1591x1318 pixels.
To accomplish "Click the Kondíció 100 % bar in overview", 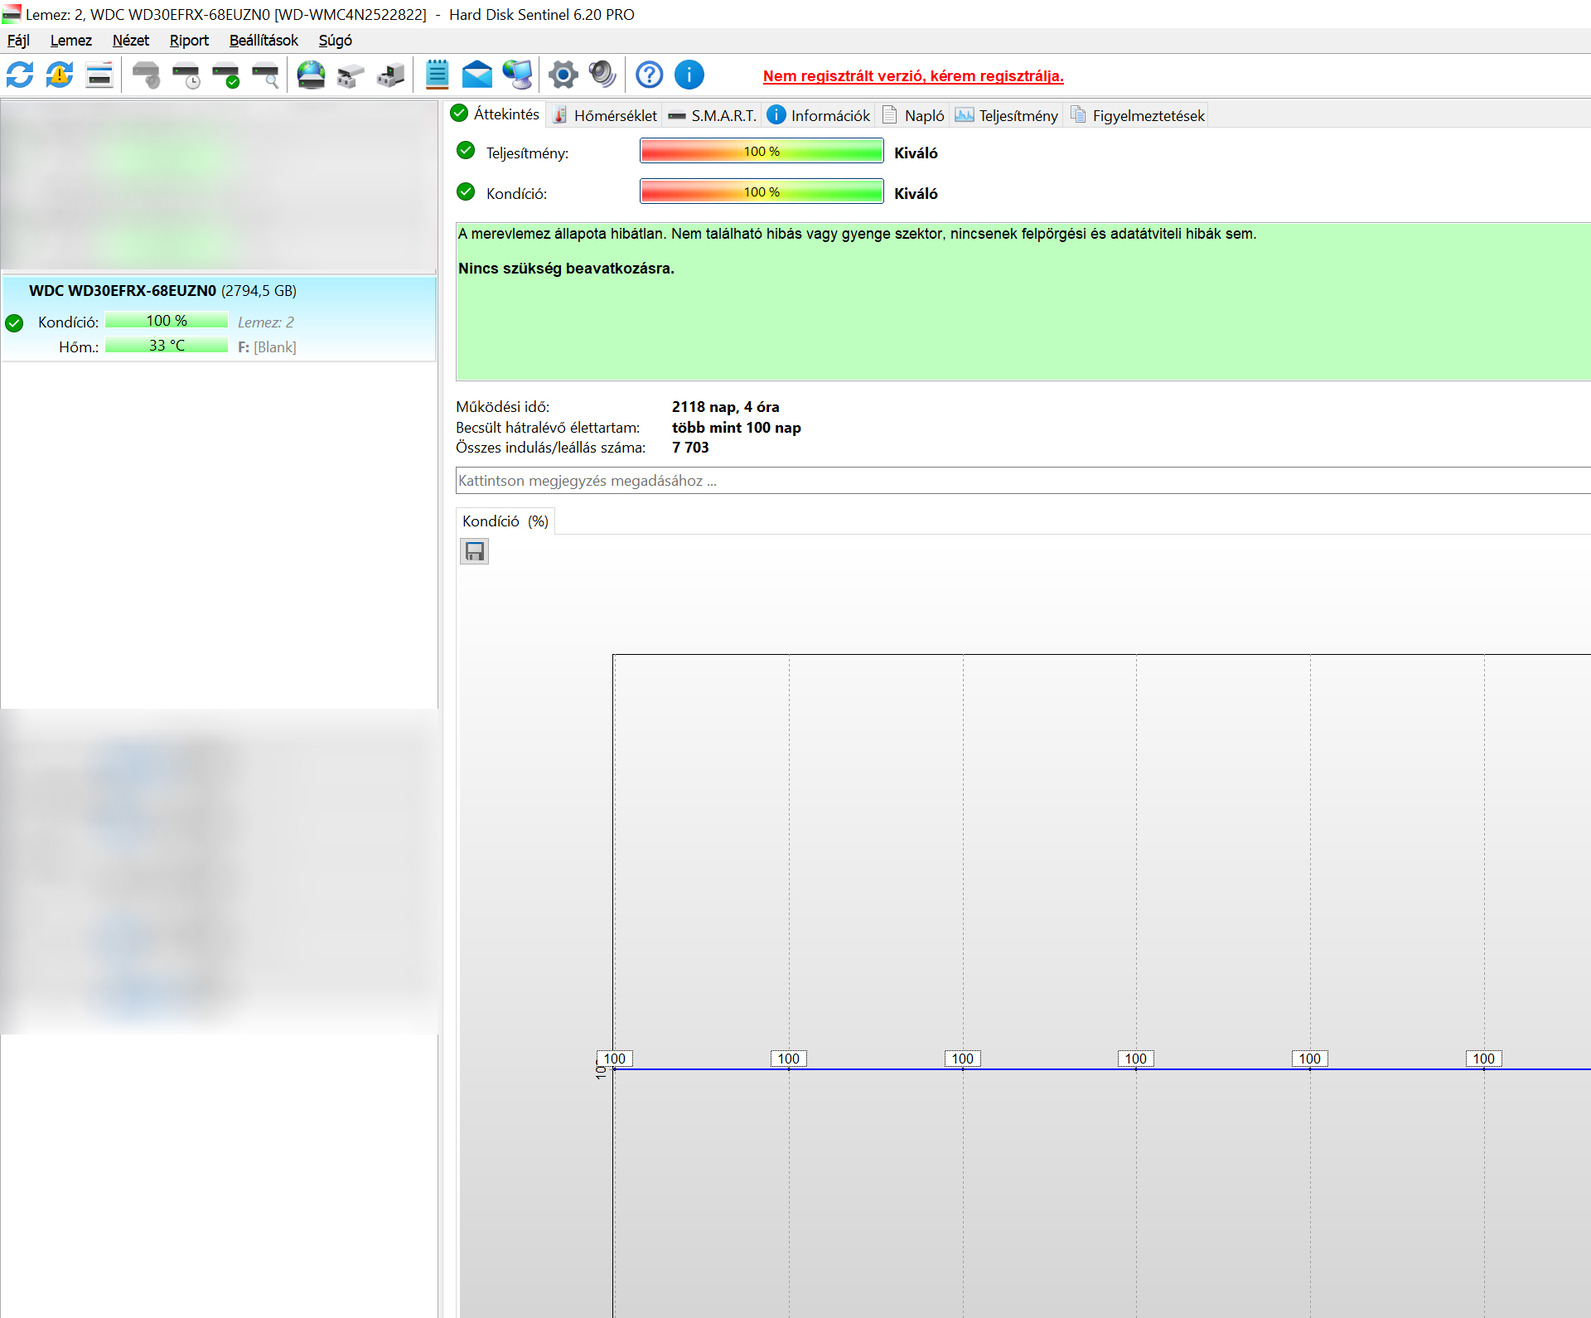I will click(x=761, y=191).
